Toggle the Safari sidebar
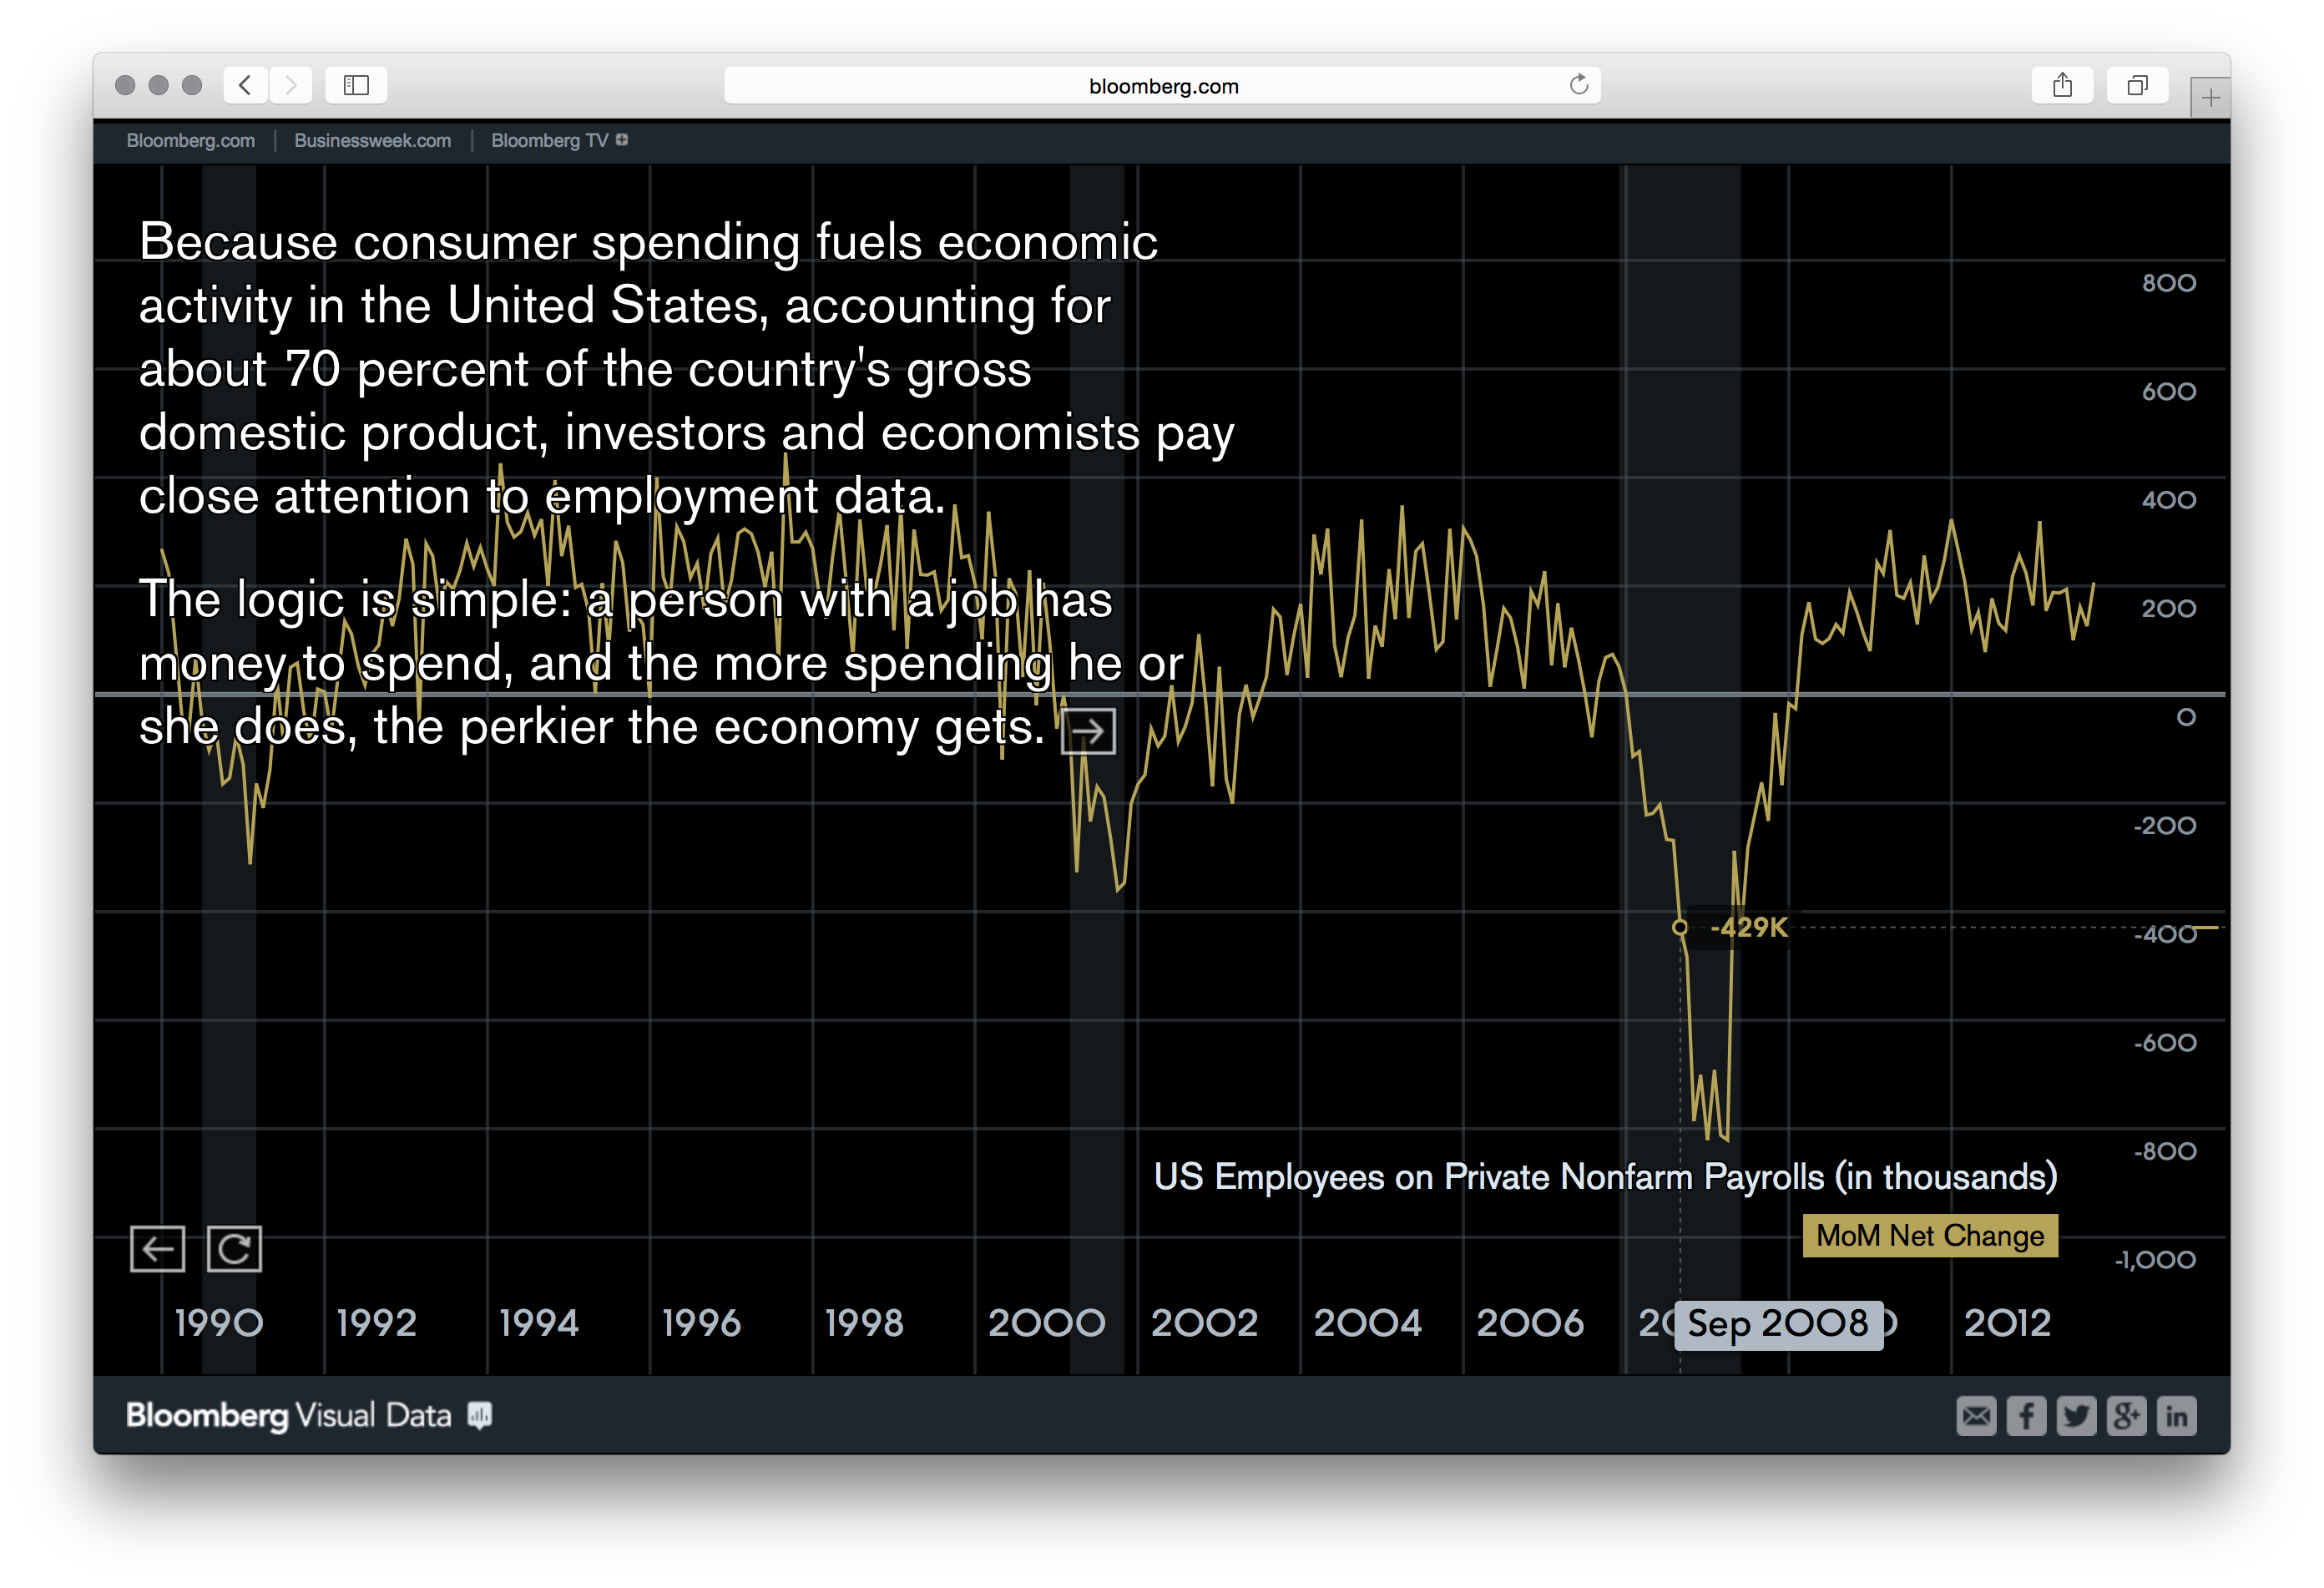 click(356, 85)
